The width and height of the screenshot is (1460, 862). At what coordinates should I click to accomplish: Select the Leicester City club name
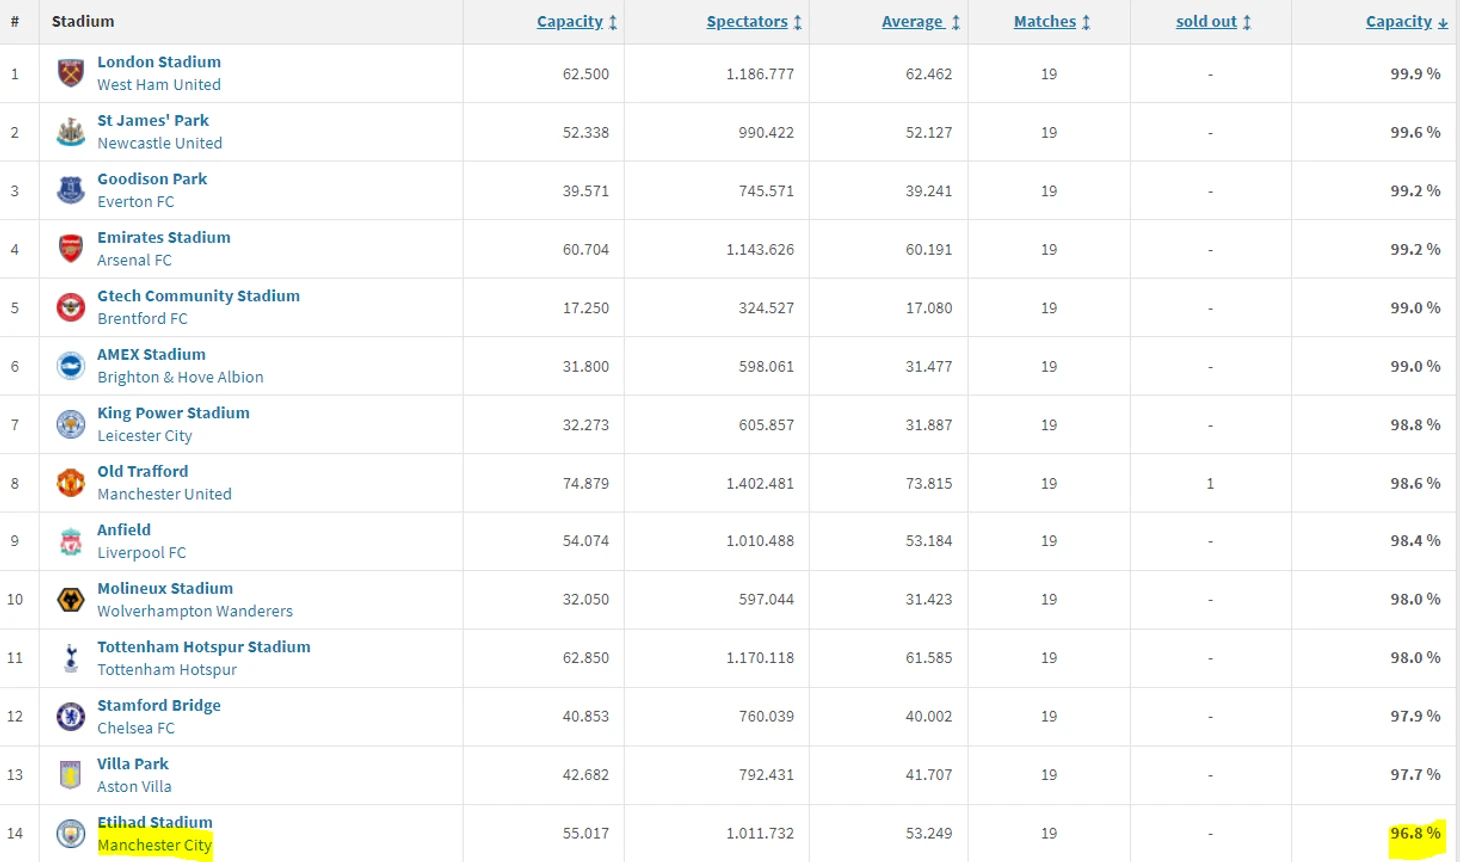click(x=145, y=436)
